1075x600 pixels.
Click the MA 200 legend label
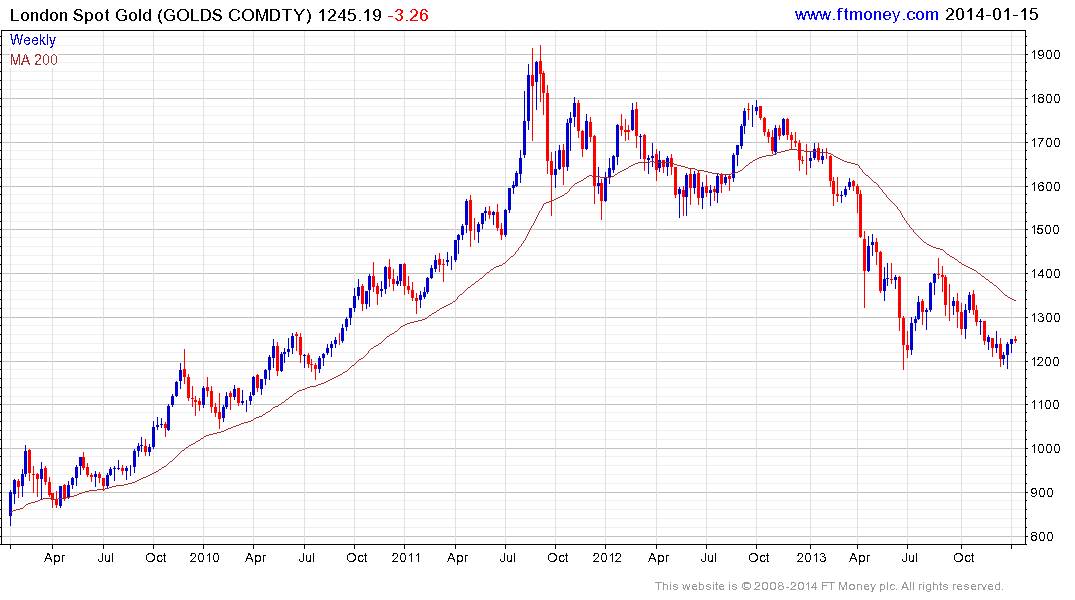34,60
